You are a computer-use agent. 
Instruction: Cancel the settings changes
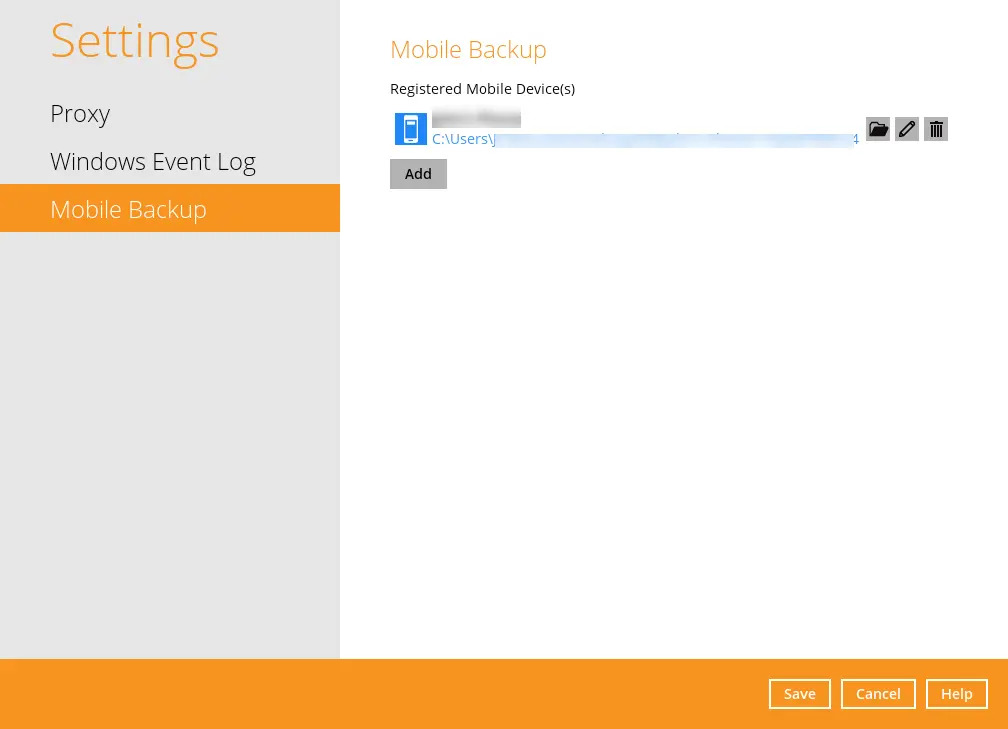coord(878,693)
